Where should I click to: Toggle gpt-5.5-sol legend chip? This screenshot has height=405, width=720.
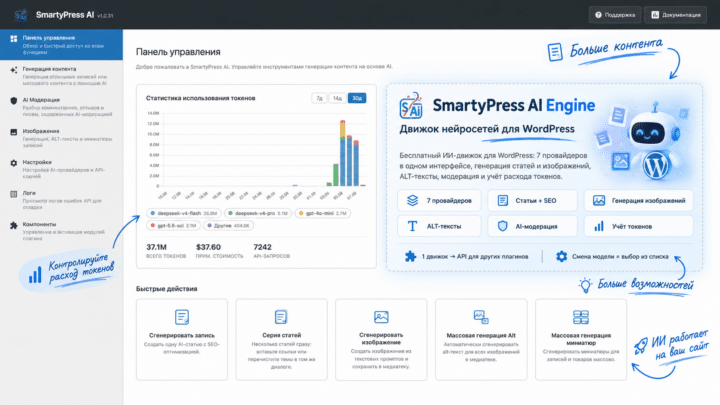[173, 225]
